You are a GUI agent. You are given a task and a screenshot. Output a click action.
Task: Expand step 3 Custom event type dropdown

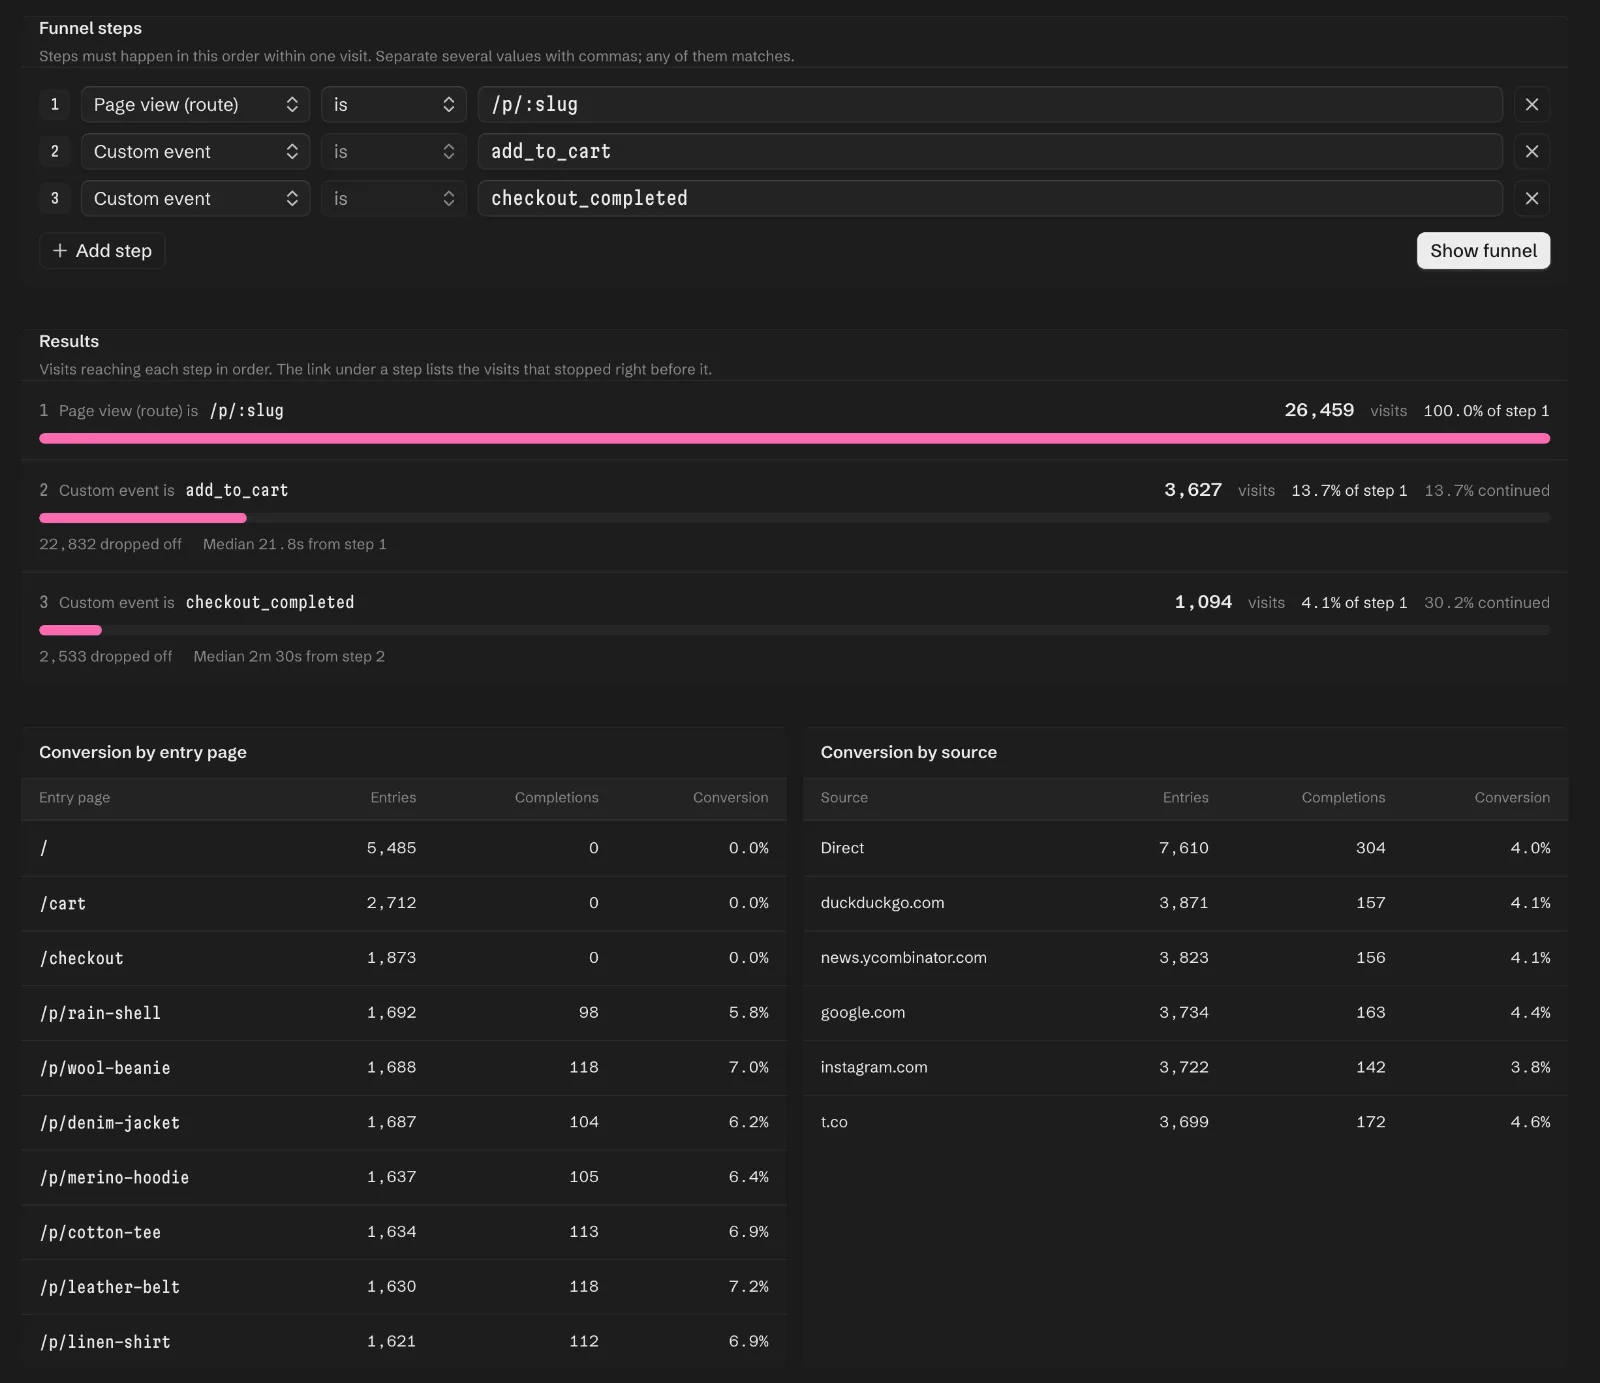pos(195,198)
